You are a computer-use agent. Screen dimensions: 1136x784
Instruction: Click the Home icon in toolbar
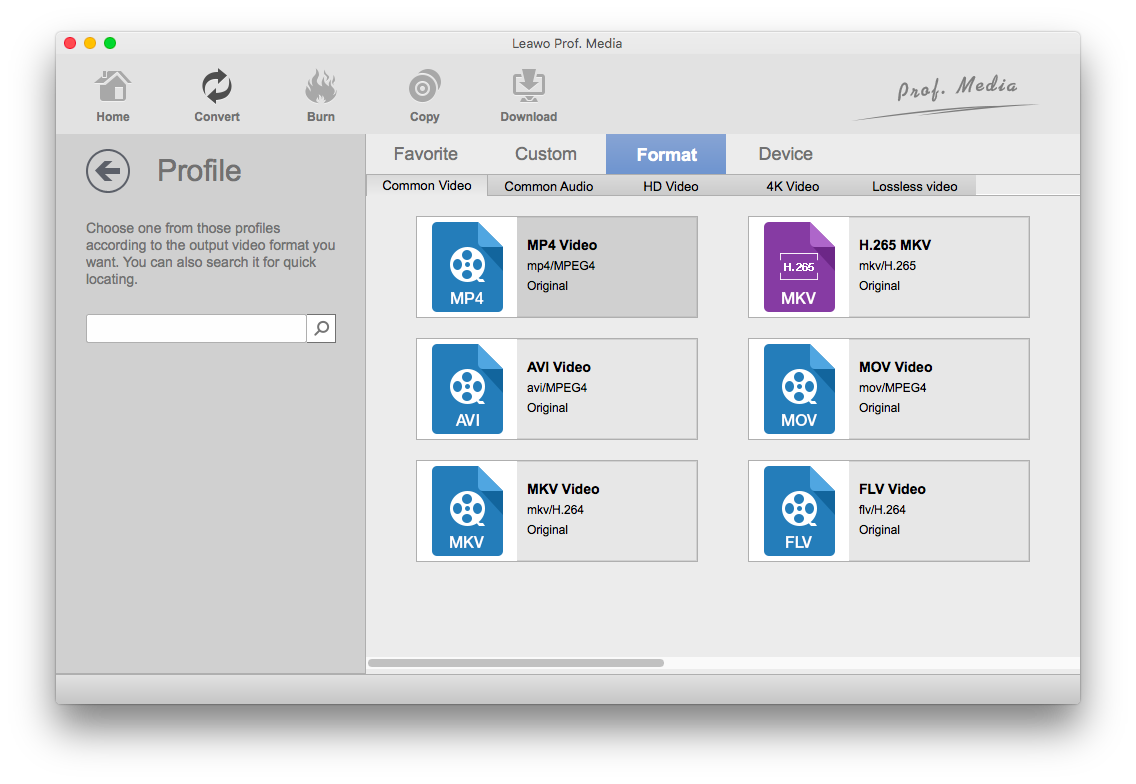click(113, 88)
